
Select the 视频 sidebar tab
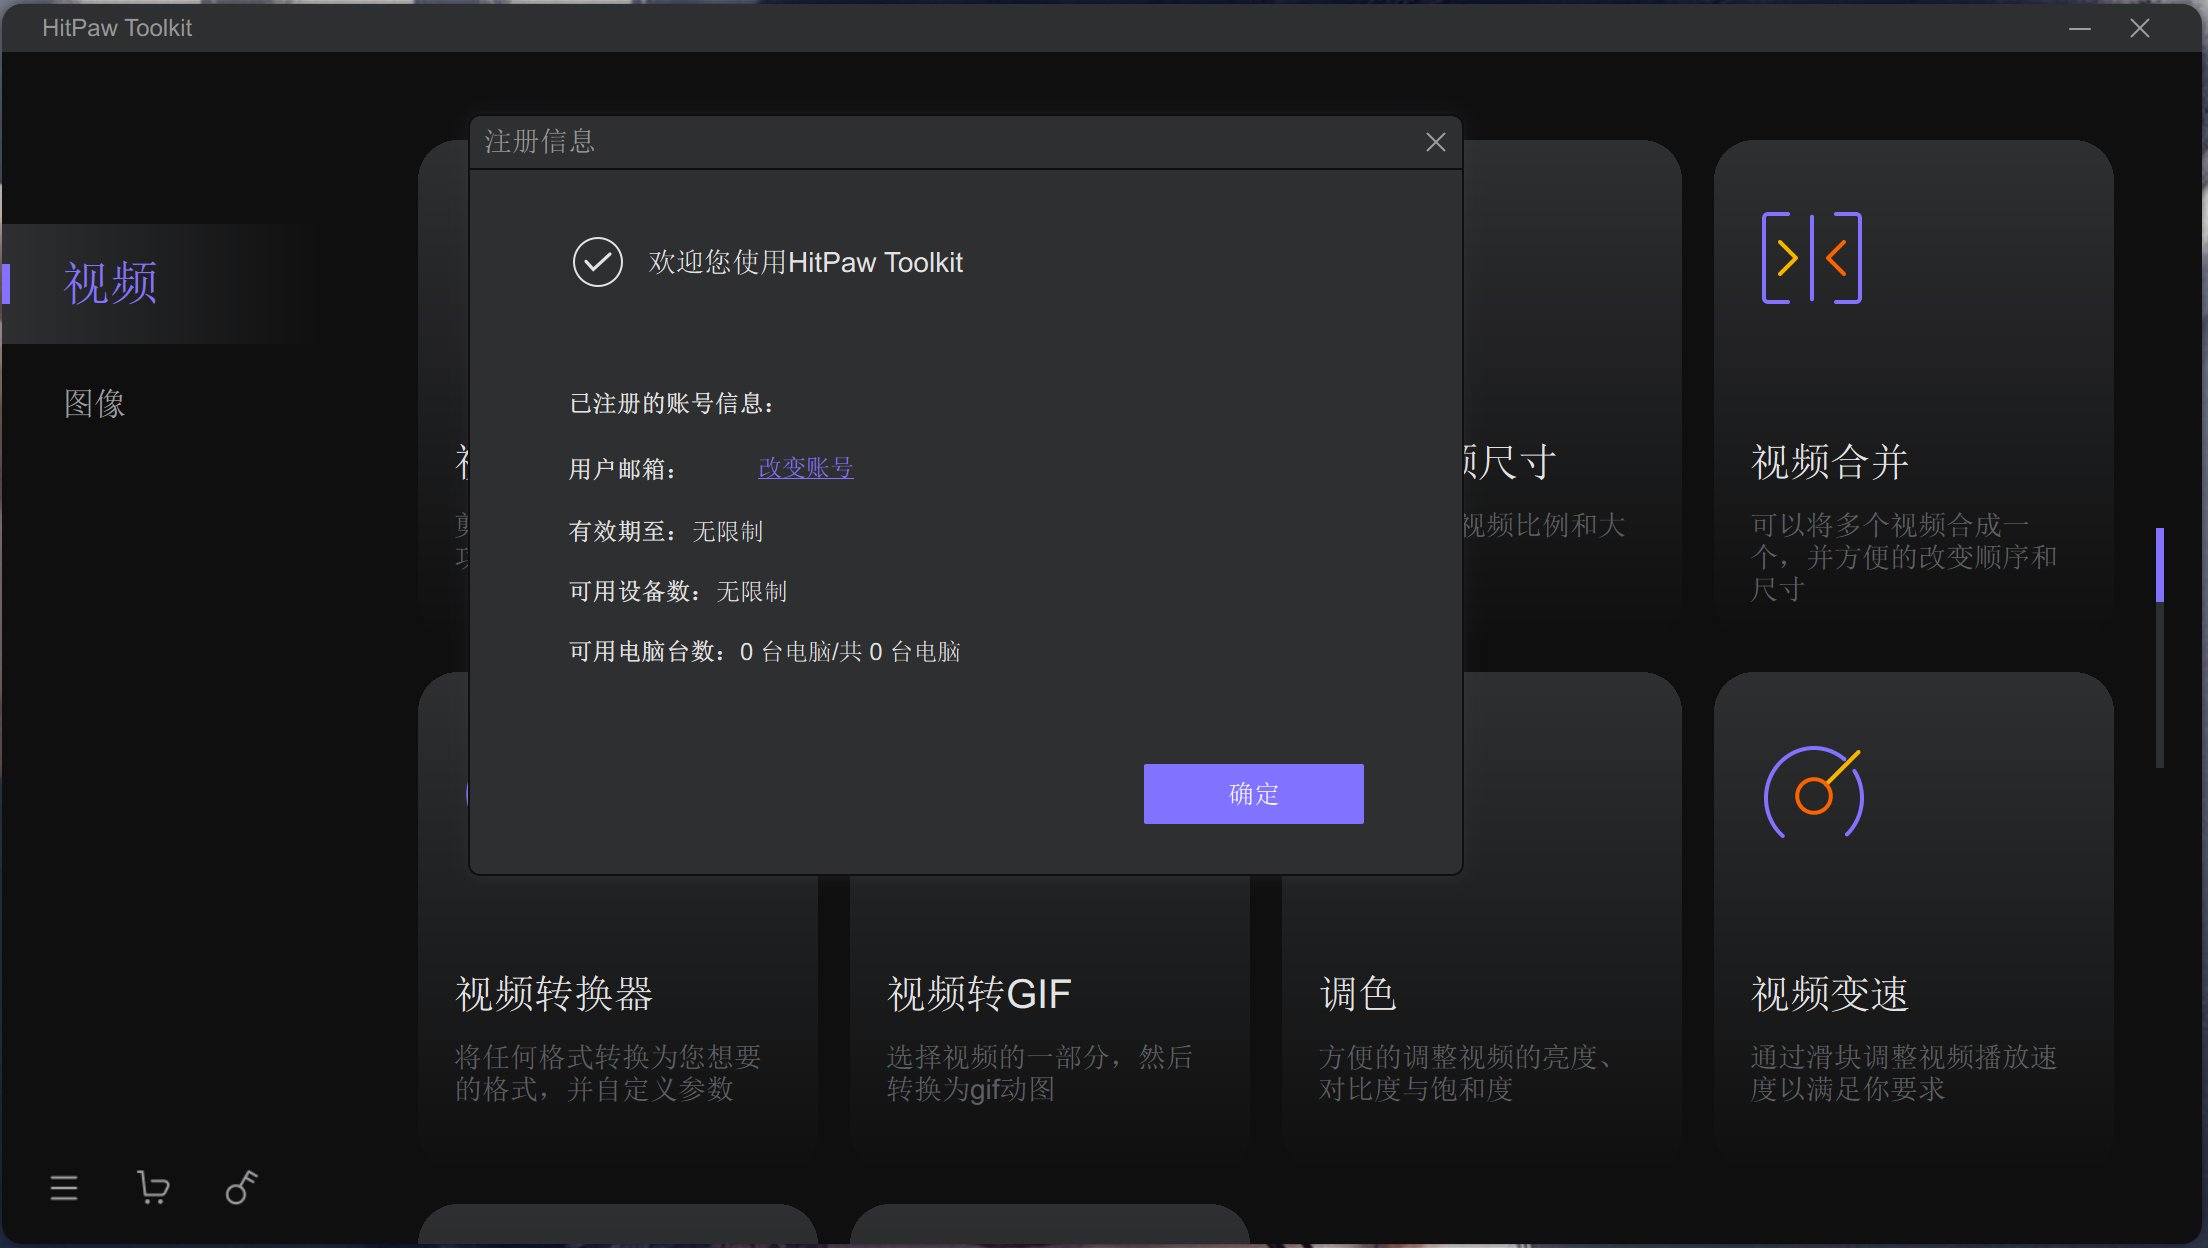pos(110,283)
